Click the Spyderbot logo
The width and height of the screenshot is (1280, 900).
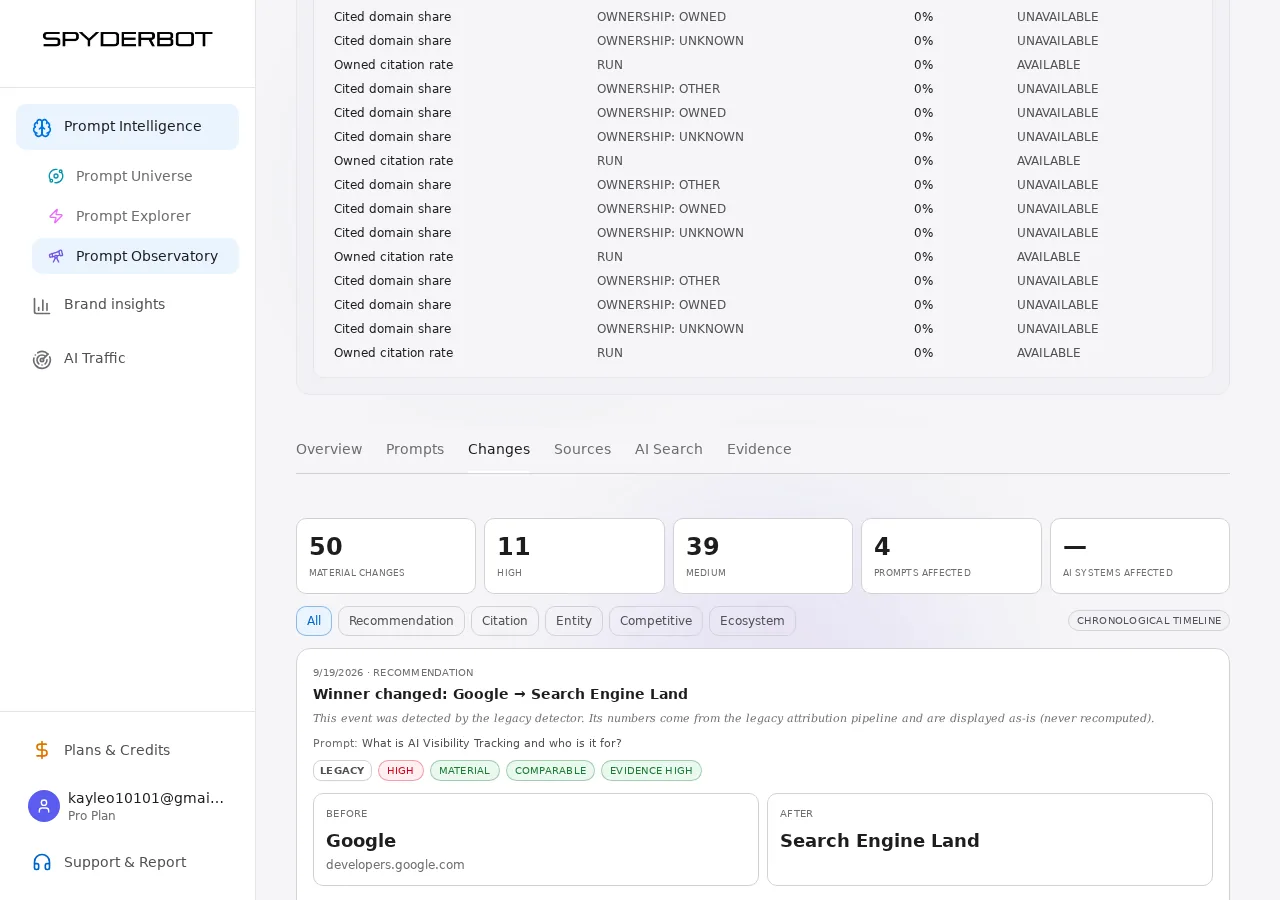click(x=127, y=39)
